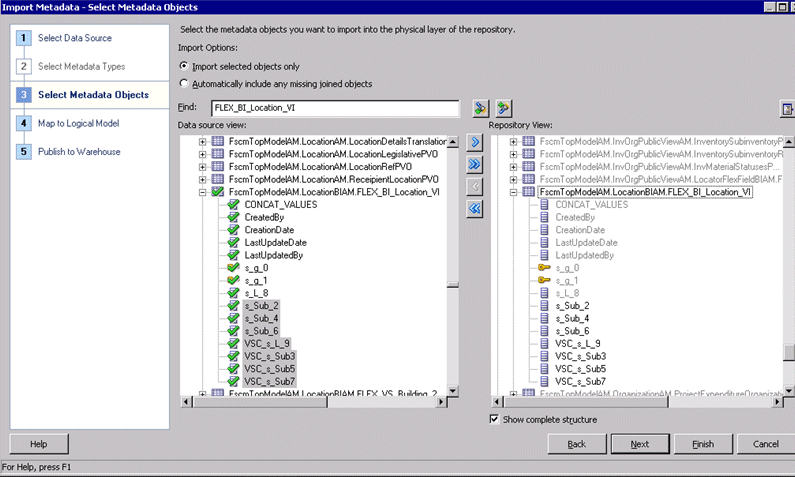This screenshot has width=795, height=477.
Task: Click column icon of CONCAT_VALUES in Repository View
Action: coord(544,204)
